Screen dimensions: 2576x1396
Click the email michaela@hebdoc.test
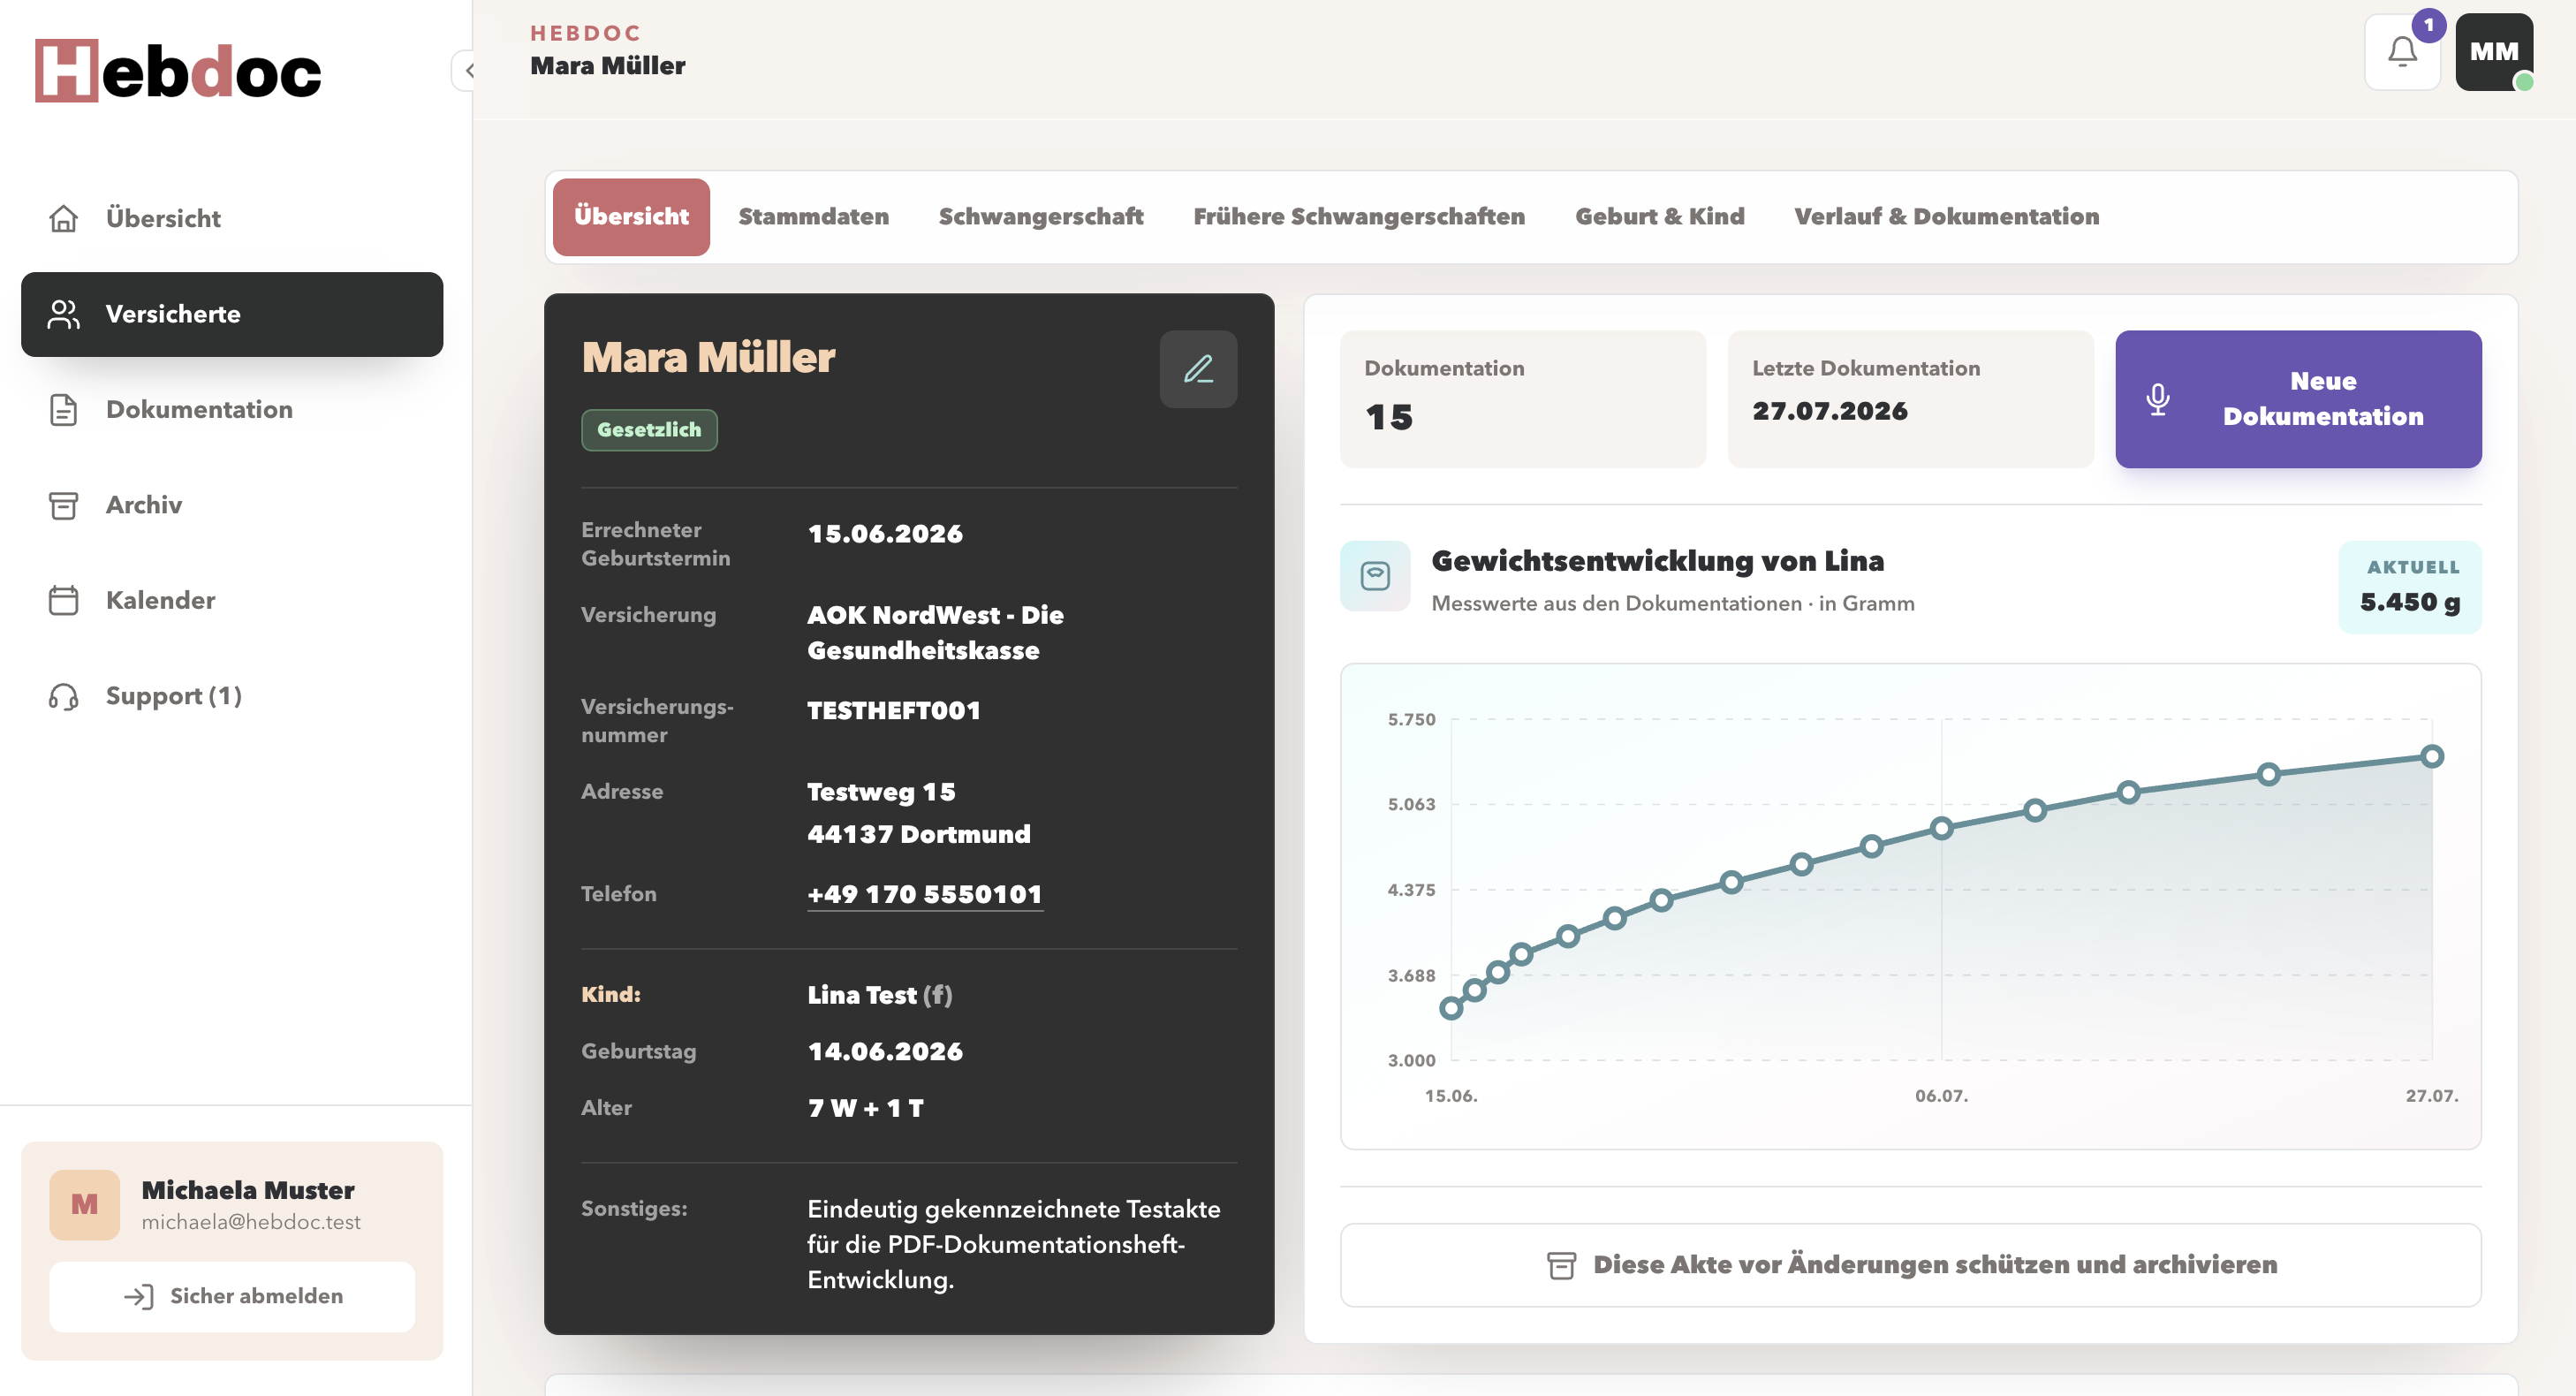coord(251,1222)
